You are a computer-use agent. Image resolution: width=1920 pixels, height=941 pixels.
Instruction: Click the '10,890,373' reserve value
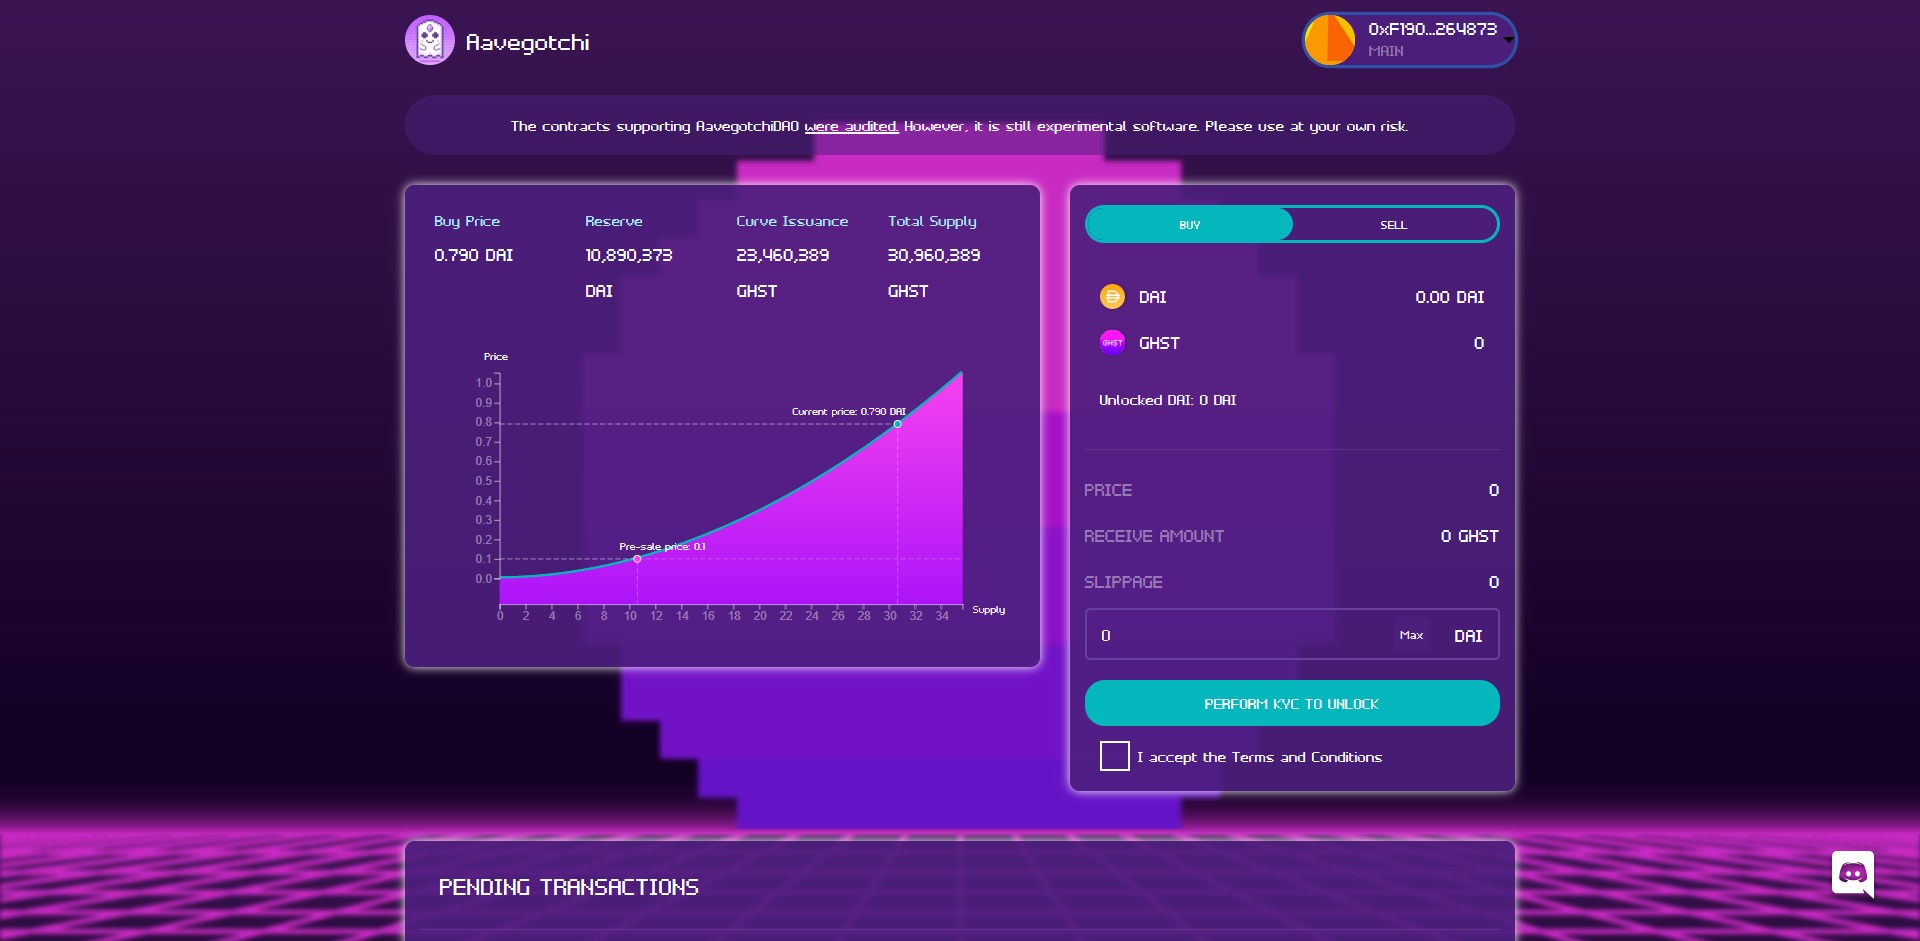click(629, 255)
